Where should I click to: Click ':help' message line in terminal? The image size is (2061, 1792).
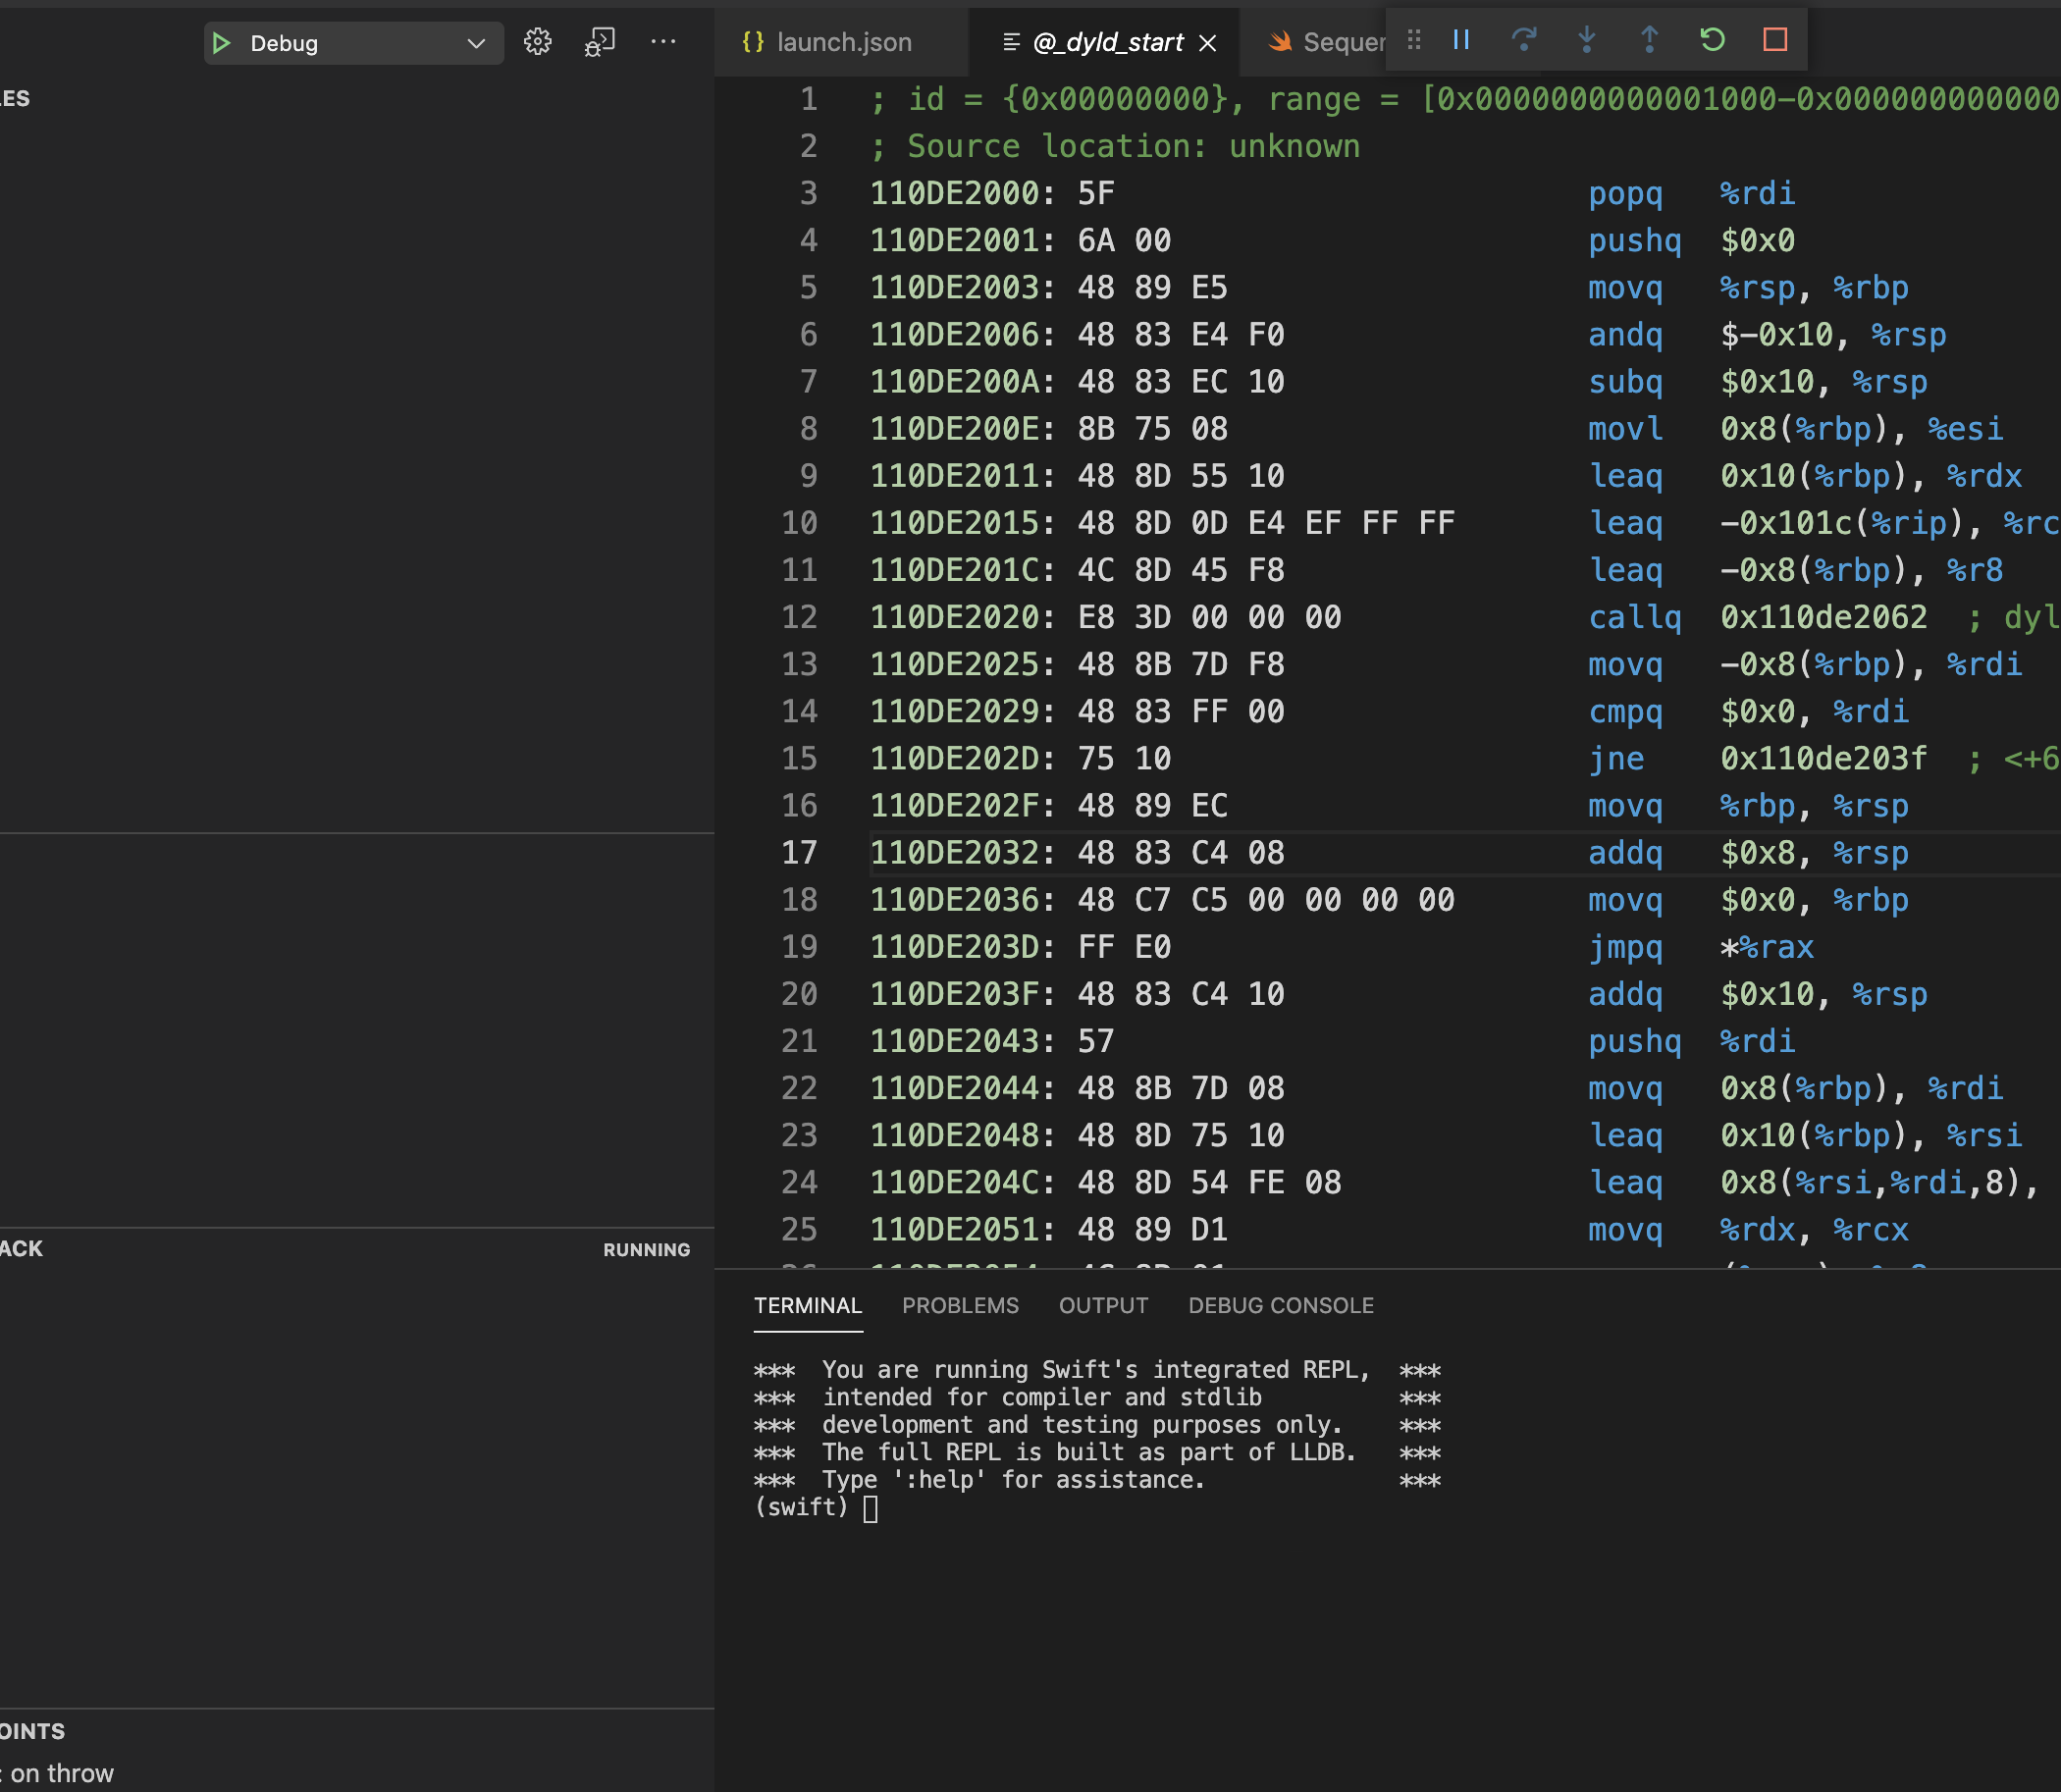[1098, 1480]
